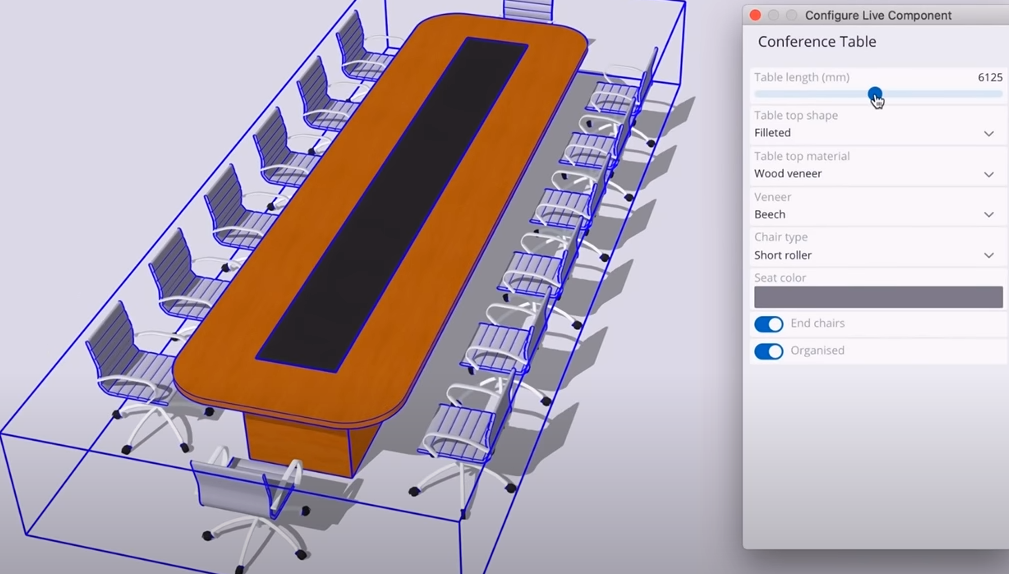Disable the End chairs toggle
The image size is (1009, 574).
click(768, 324)
